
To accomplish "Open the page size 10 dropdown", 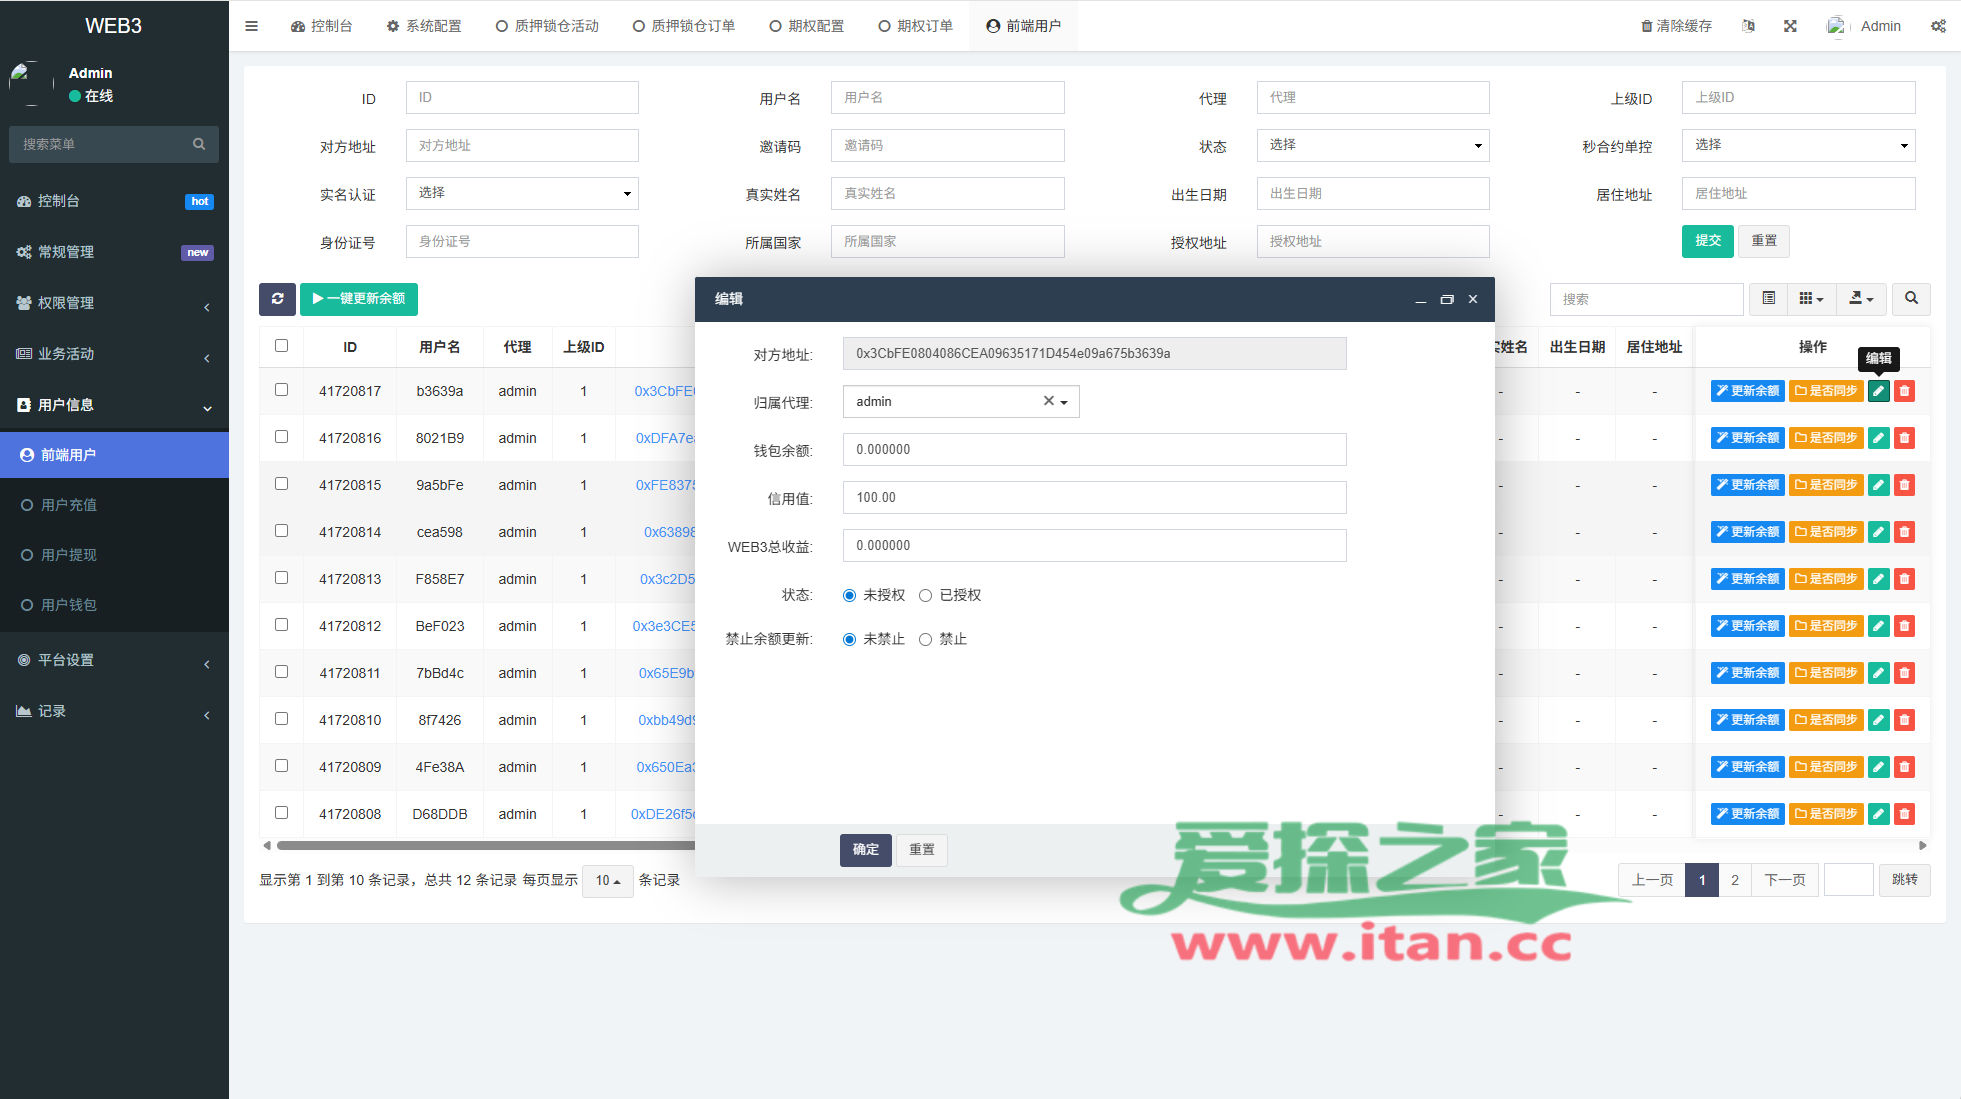I will tap(608, 881).
